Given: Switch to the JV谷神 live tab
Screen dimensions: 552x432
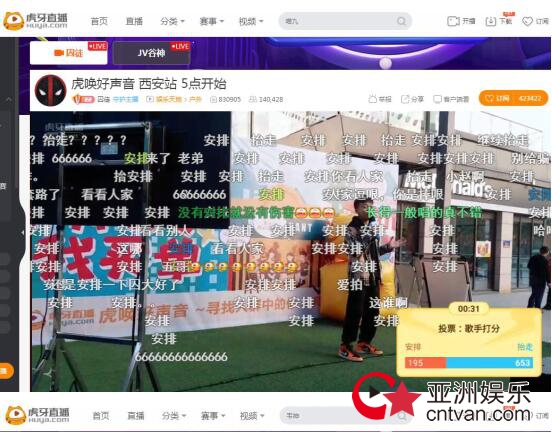Looking at the screenshot, I should (x=151, y=53).
